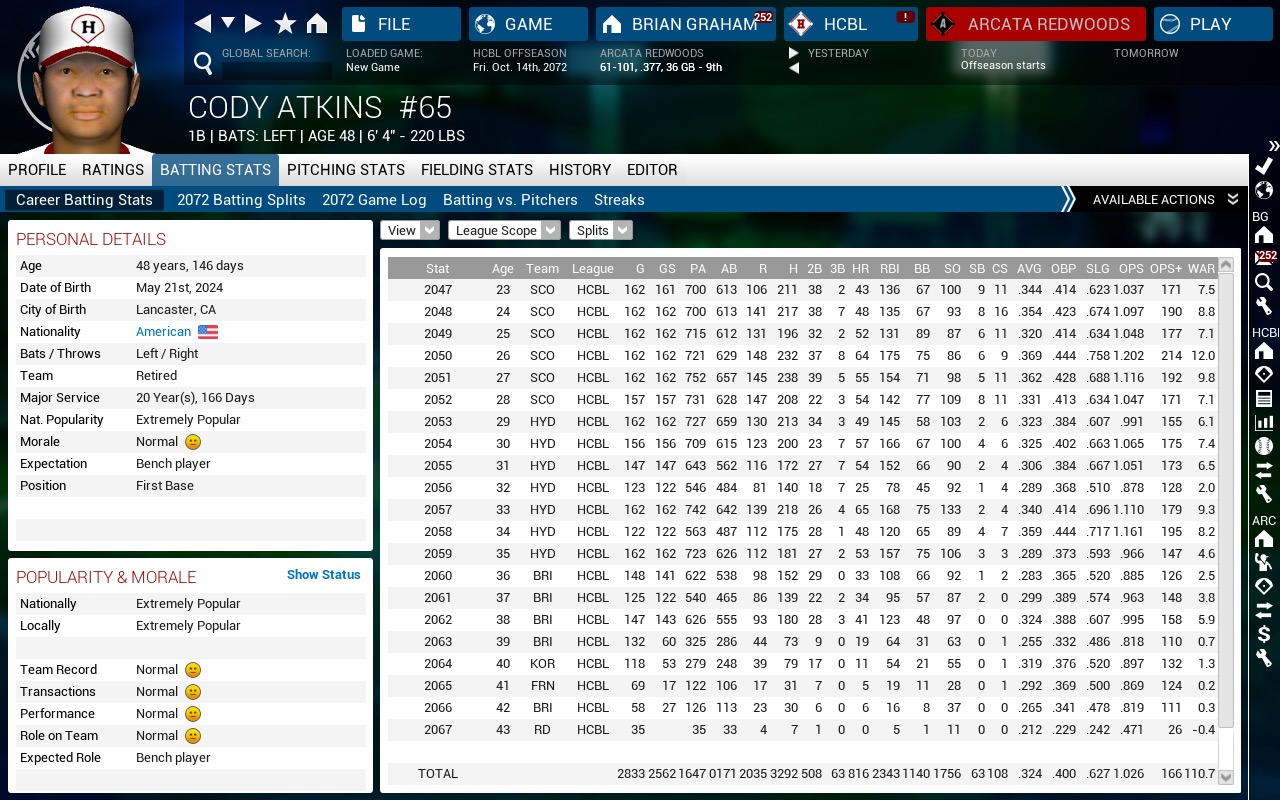Open the Editor tab
Screen dimensions: 1280x800
(x=652, y=170)
